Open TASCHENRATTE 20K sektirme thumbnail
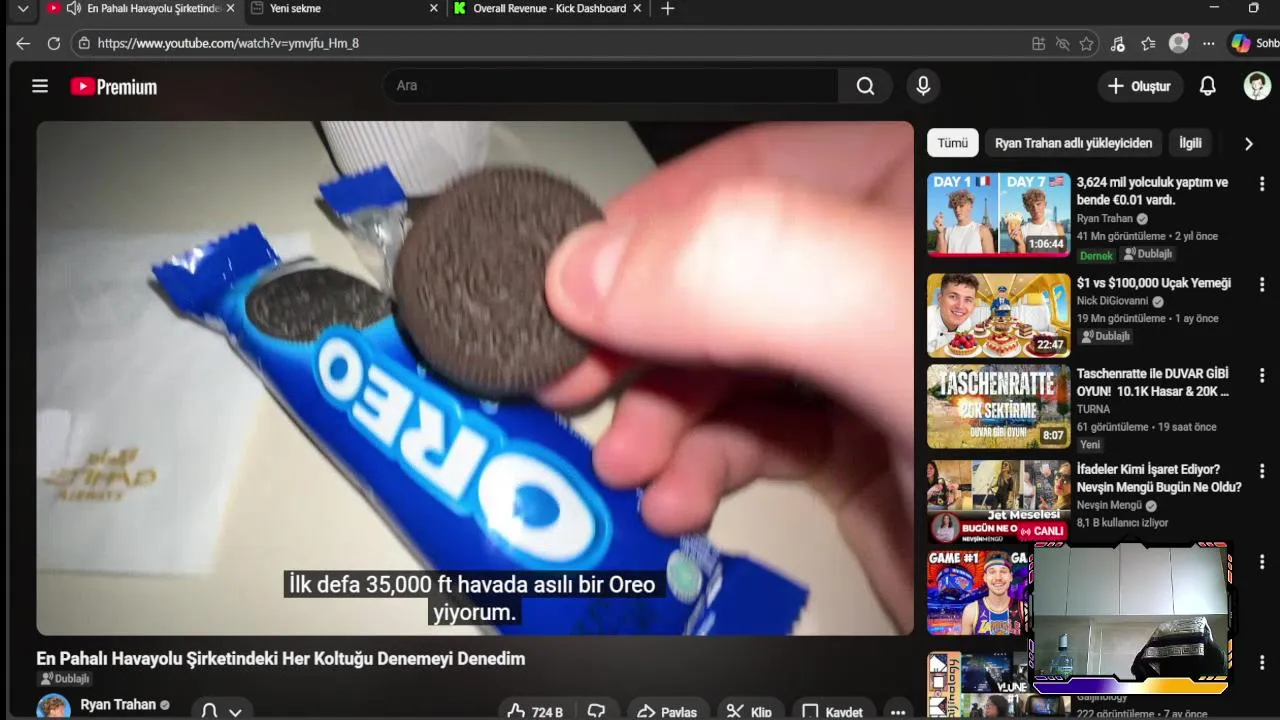 click(x=998, y=406)
